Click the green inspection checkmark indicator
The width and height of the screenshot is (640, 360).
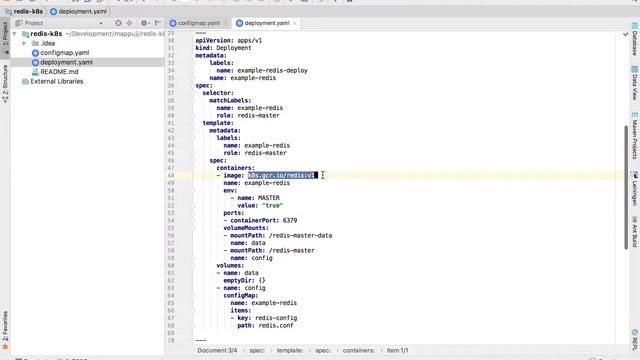[x=625, y=34]
